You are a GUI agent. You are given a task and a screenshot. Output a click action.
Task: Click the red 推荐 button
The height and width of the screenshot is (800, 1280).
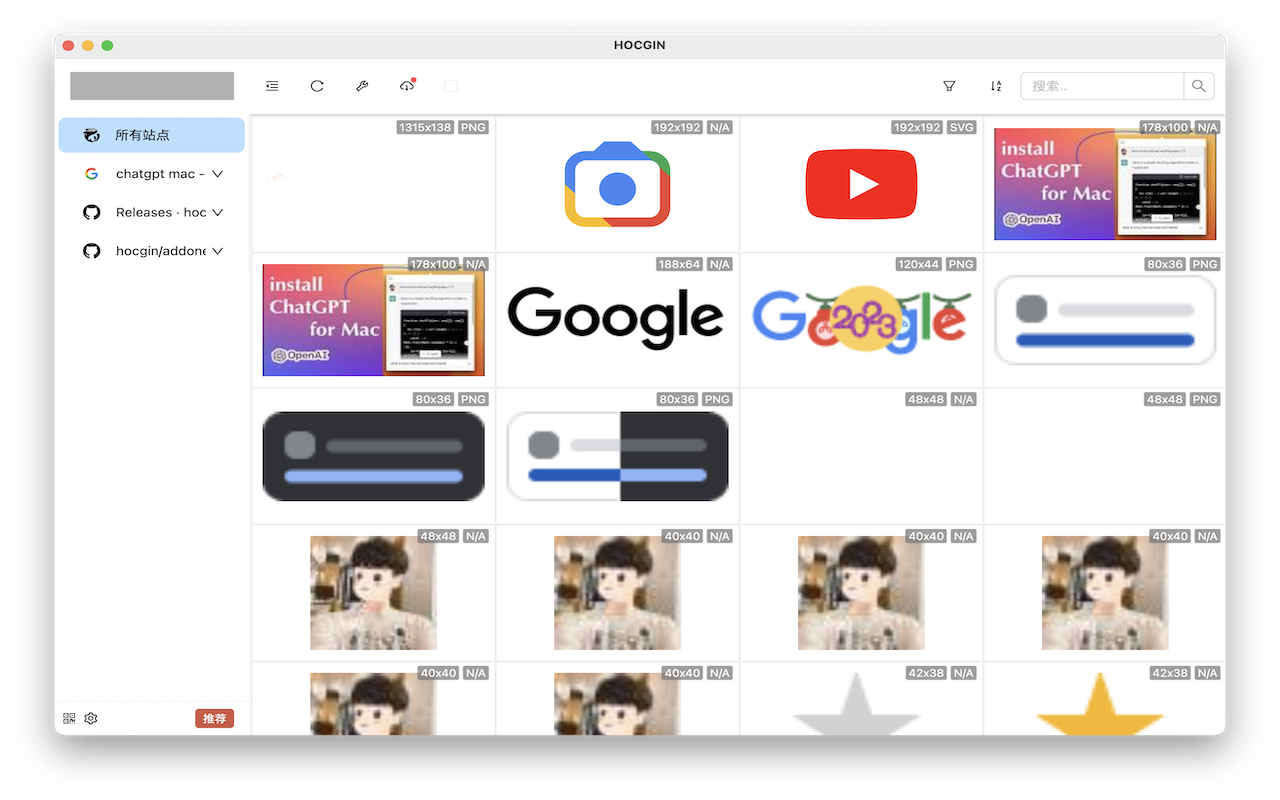214,718
